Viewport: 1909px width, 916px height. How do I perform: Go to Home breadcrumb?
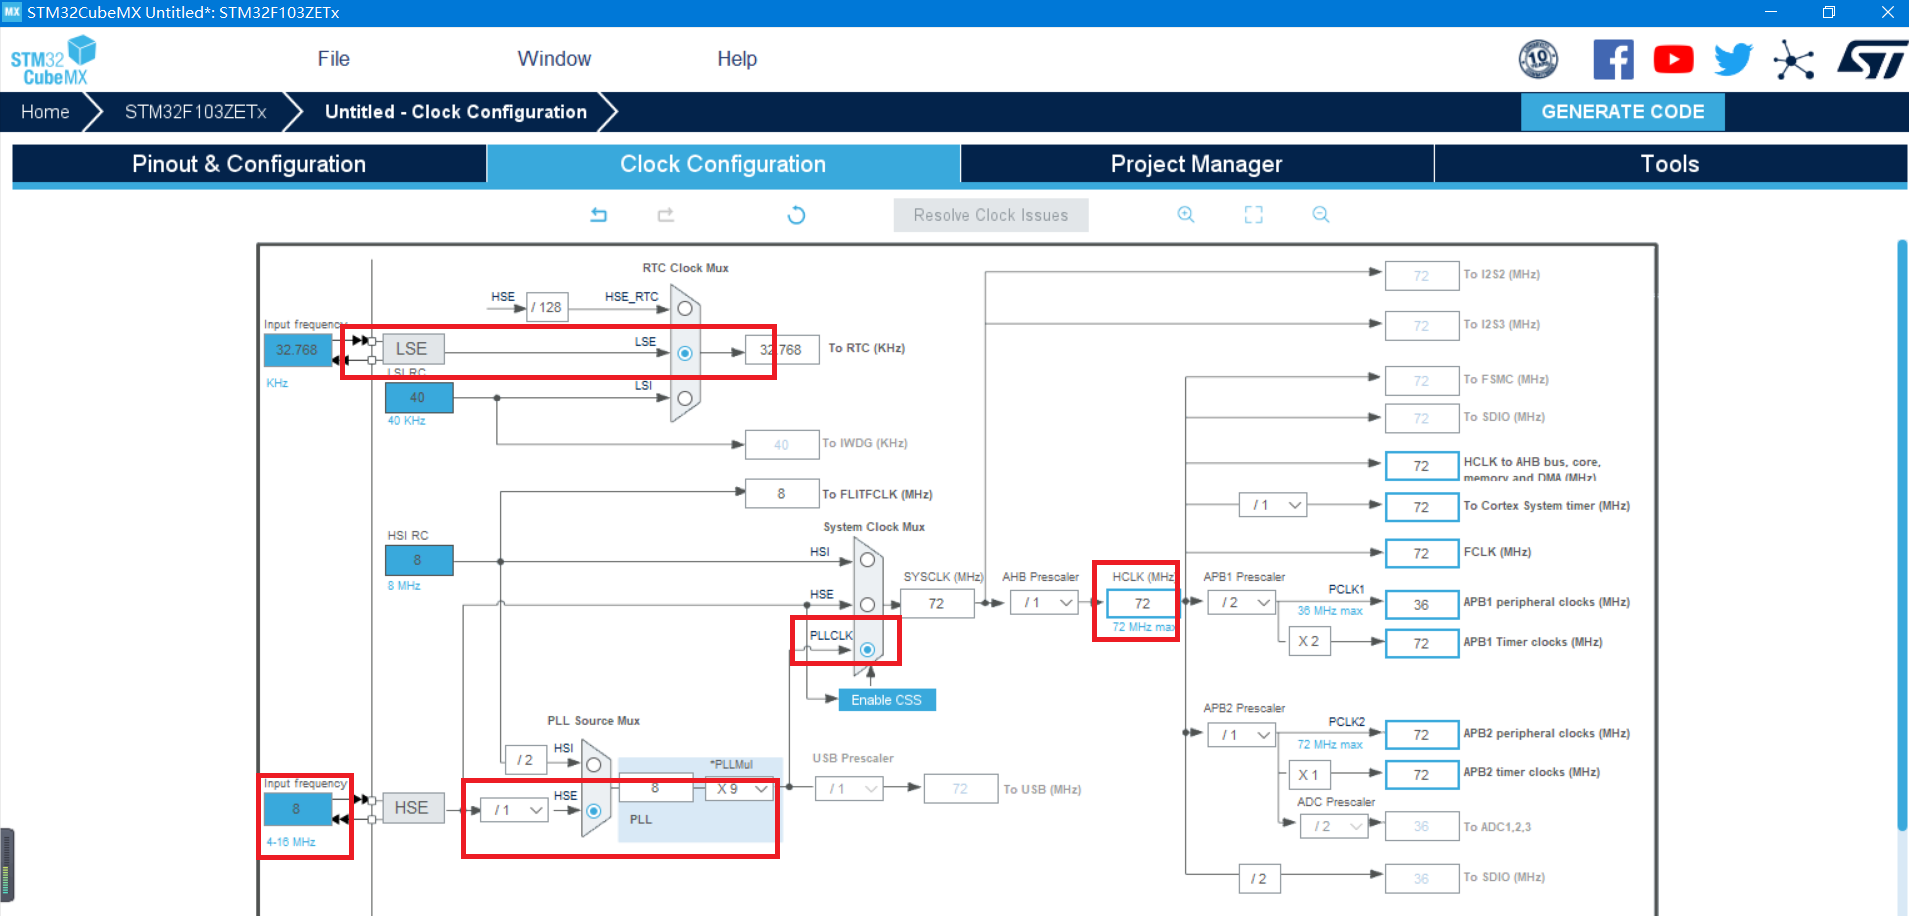[45, 112]
